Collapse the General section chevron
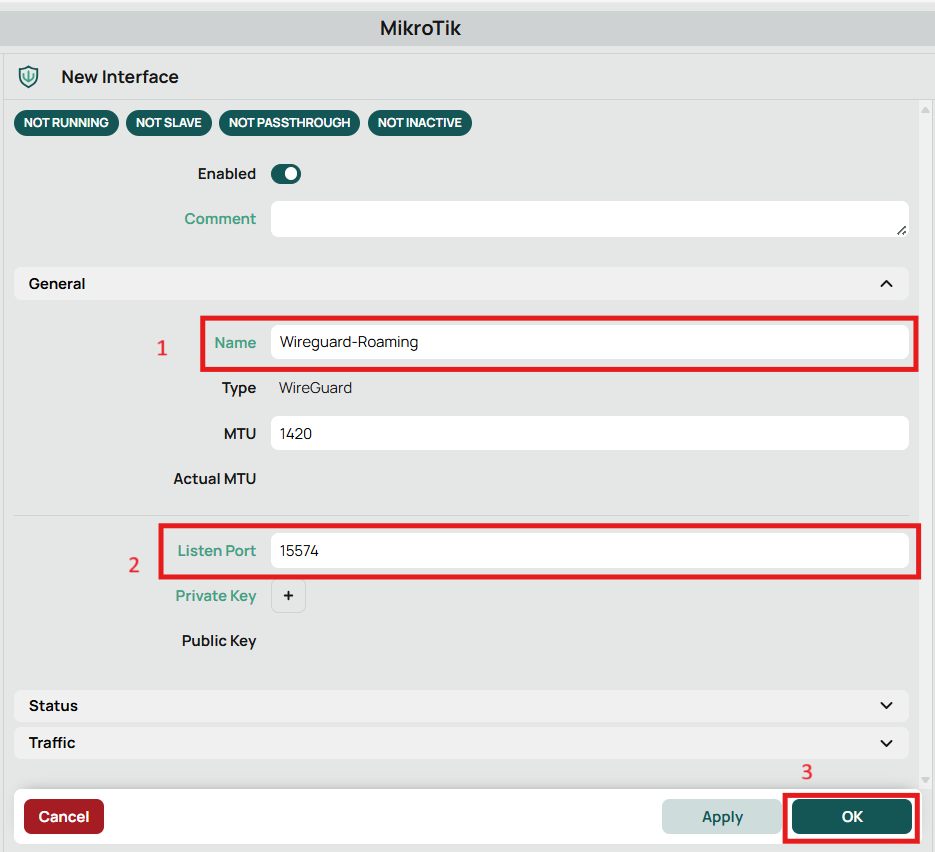This screenshot has width=935, height=852. pos(887,284)
